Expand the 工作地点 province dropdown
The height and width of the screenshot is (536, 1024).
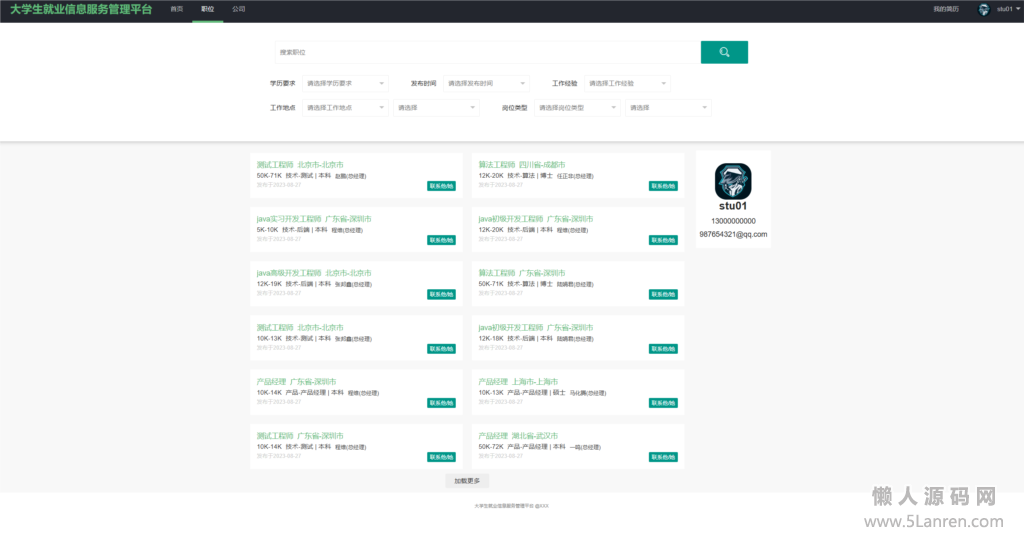[345, 107]
